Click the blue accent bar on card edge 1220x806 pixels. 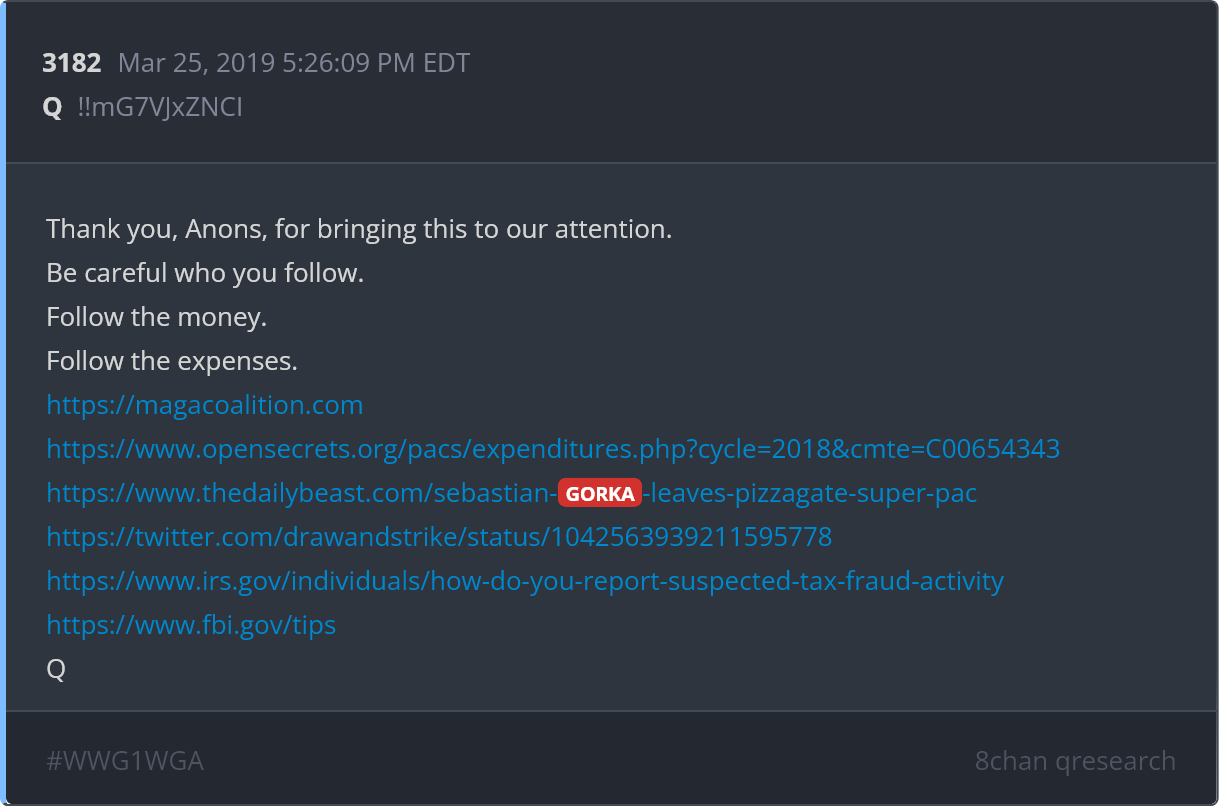3,403
